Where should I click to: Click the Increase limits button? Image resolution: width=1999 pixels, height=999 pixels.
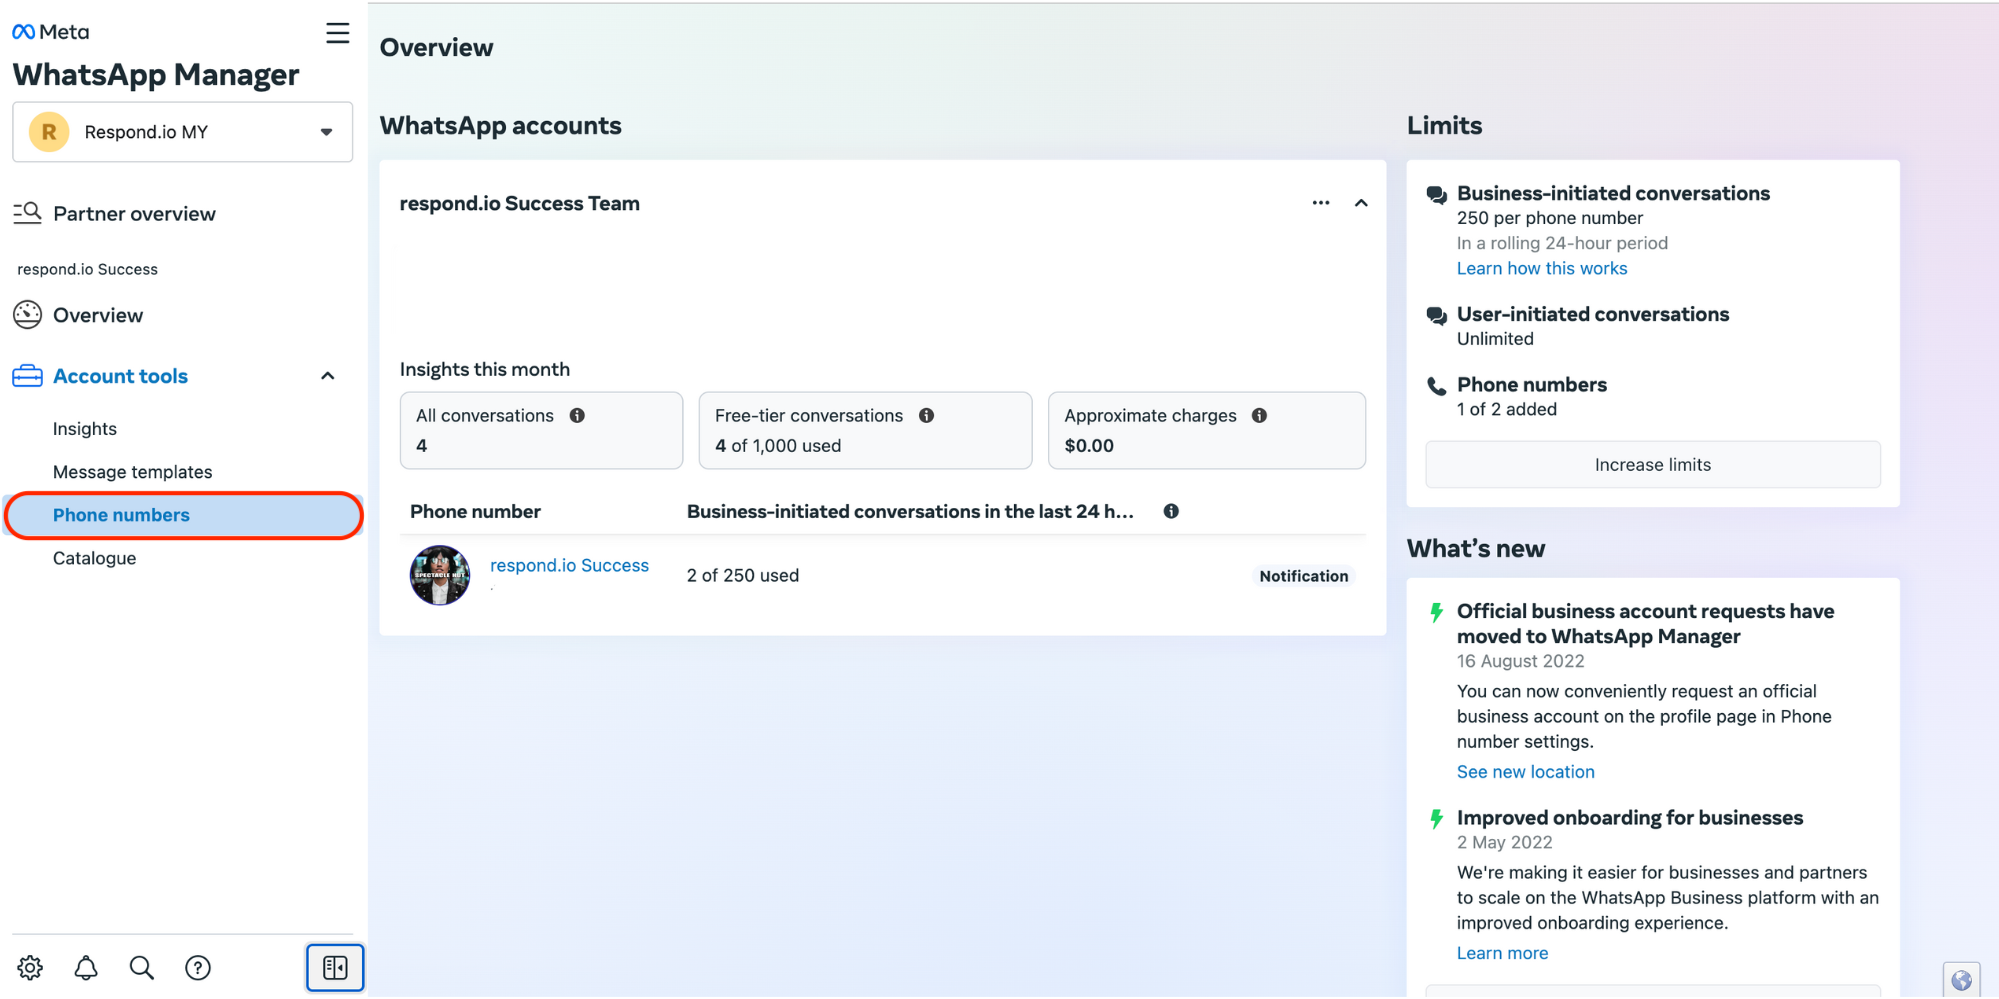pyautogui.click(x=1652, y=465)
